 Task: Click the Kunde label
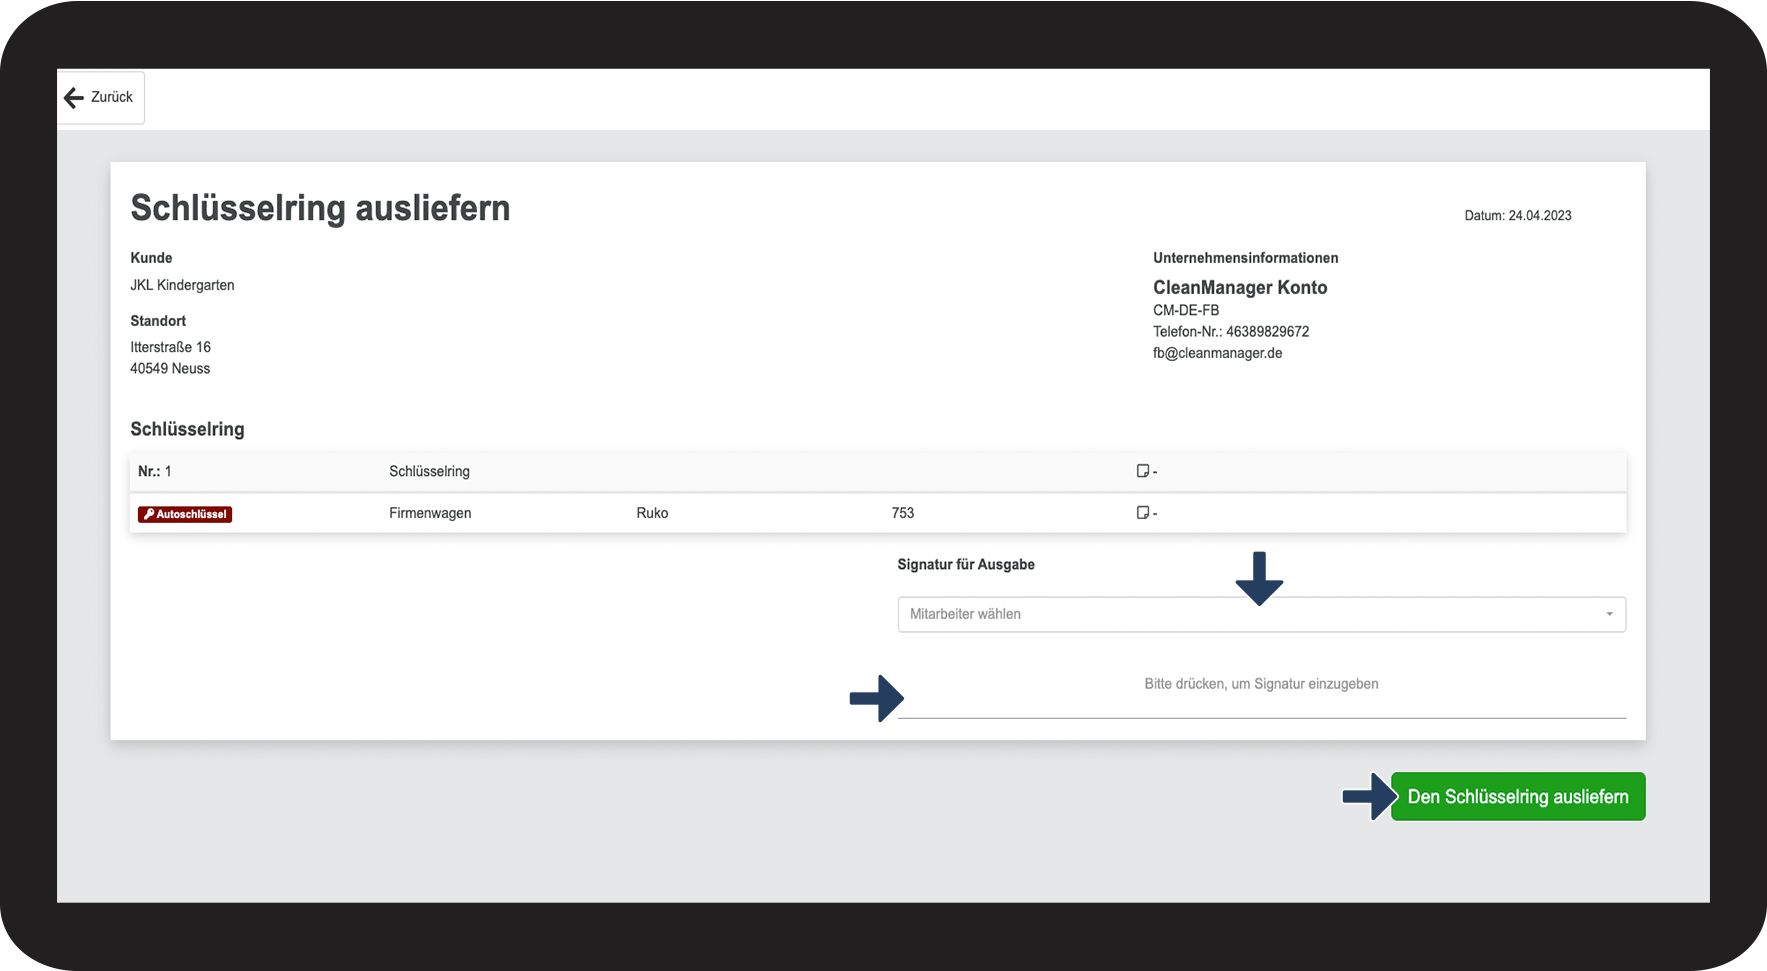(151, 258)
